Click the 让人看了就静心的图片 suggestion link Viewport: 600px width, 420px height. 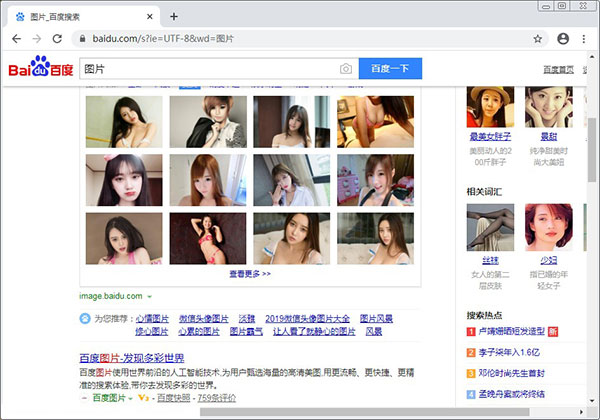pos(314,331)
